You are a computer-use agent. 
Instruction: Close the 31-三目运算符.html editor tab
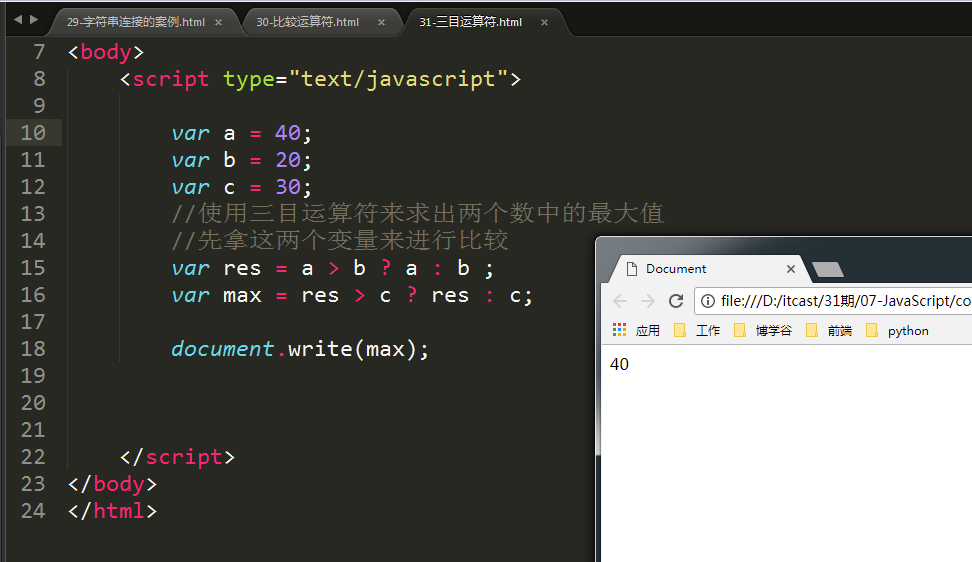click(x=544, y=22)
